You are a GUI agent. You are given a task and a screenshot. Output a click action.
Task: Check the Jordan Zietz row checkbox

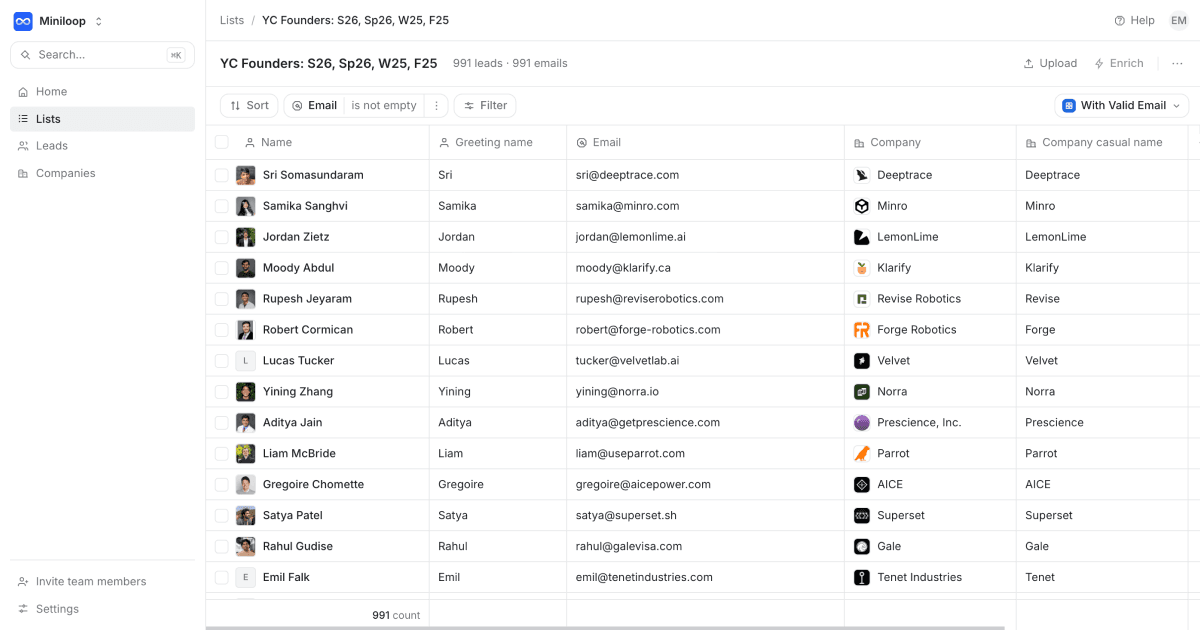[x=222, y=237]
